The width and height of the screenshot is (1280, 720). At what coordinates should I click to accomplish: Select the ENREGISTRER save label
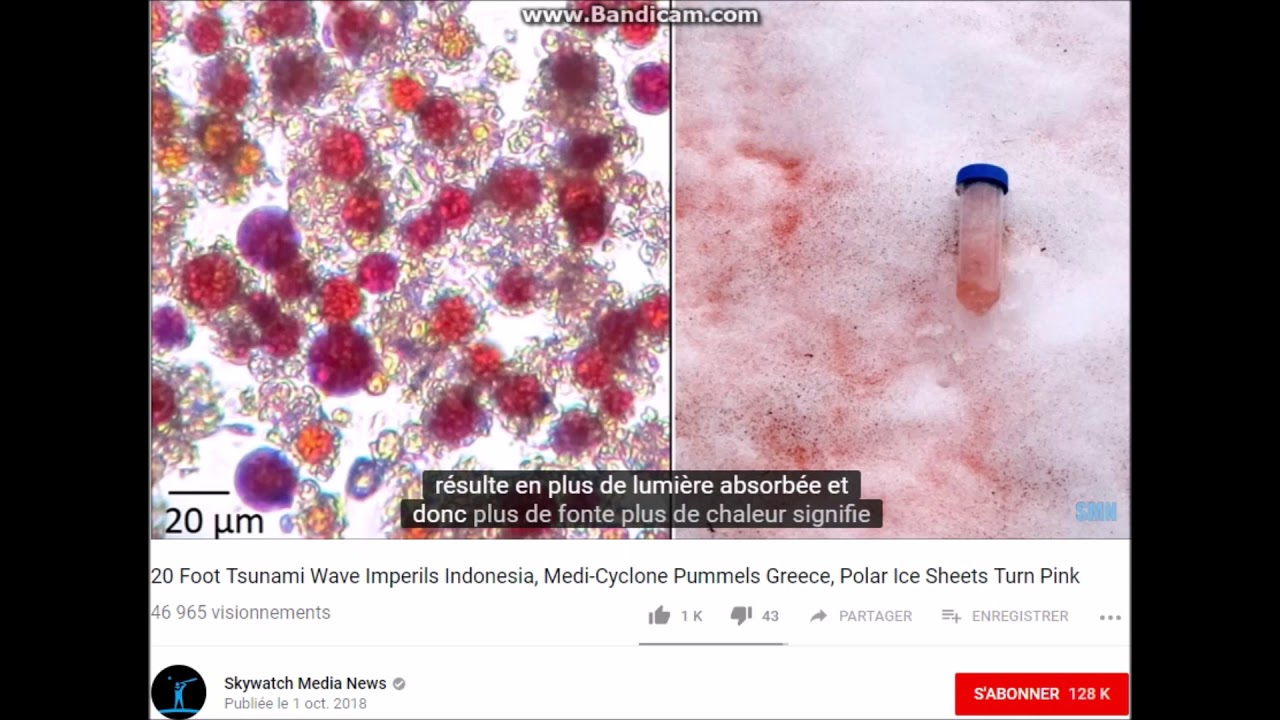(1020, 616)
